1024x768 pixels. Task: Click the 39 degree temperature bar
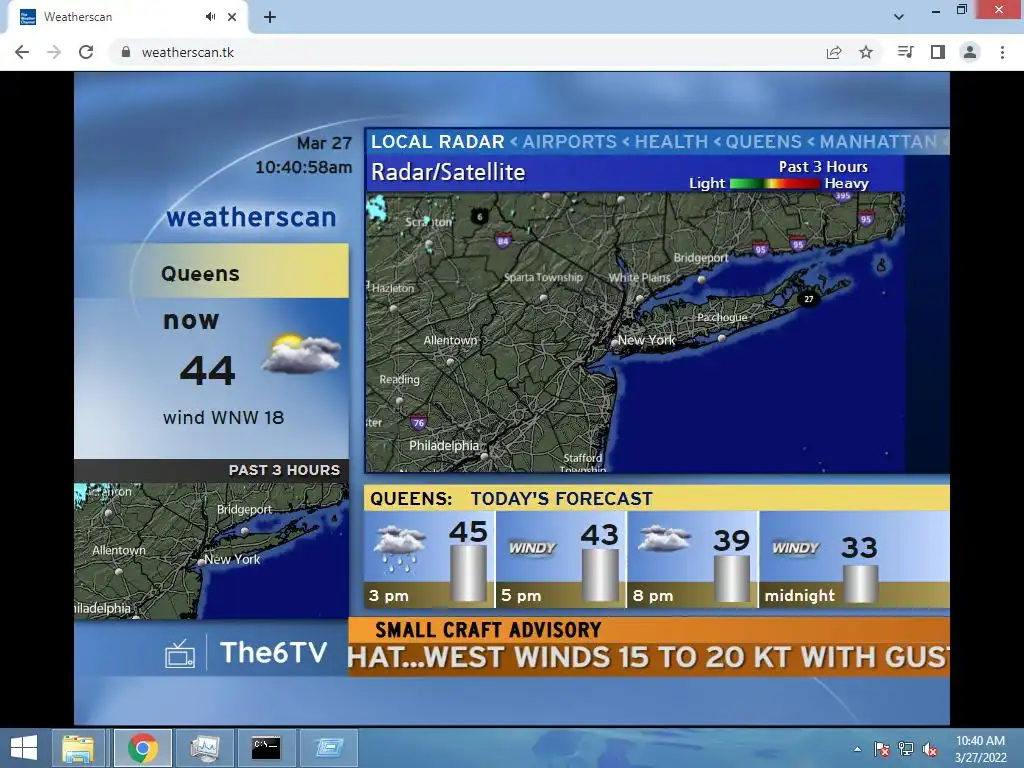click(x=731, y=579)
